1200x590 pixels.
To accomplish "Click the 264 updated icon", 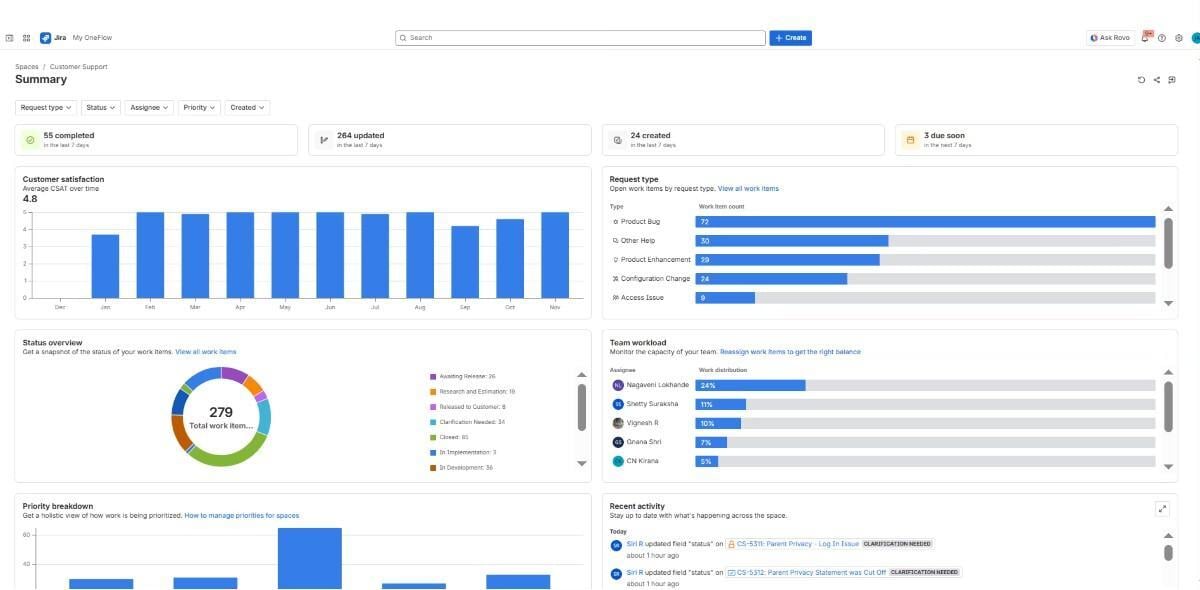I will (x=324, y=140).
